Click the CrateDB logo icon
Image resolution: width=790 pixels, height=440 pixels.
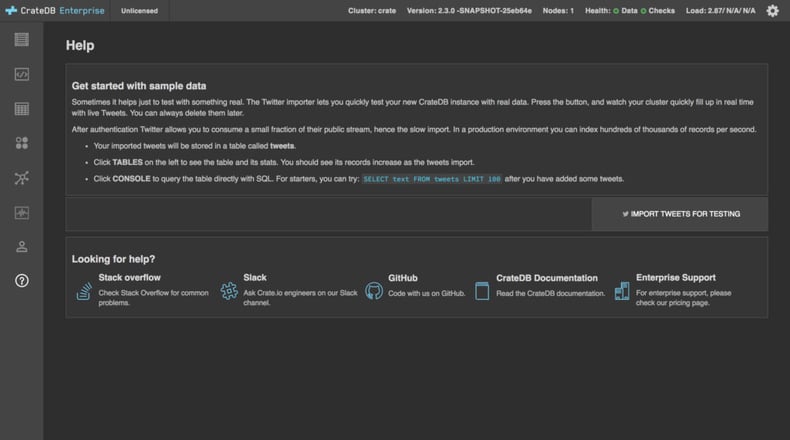click(11, 11)
